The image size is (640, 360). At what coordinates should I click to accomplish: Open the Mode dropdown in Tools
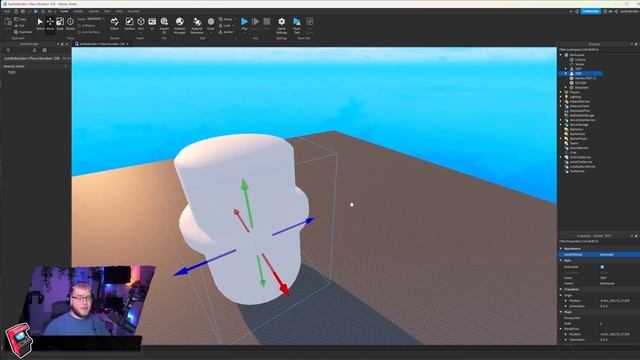click(x=96, y=19)
